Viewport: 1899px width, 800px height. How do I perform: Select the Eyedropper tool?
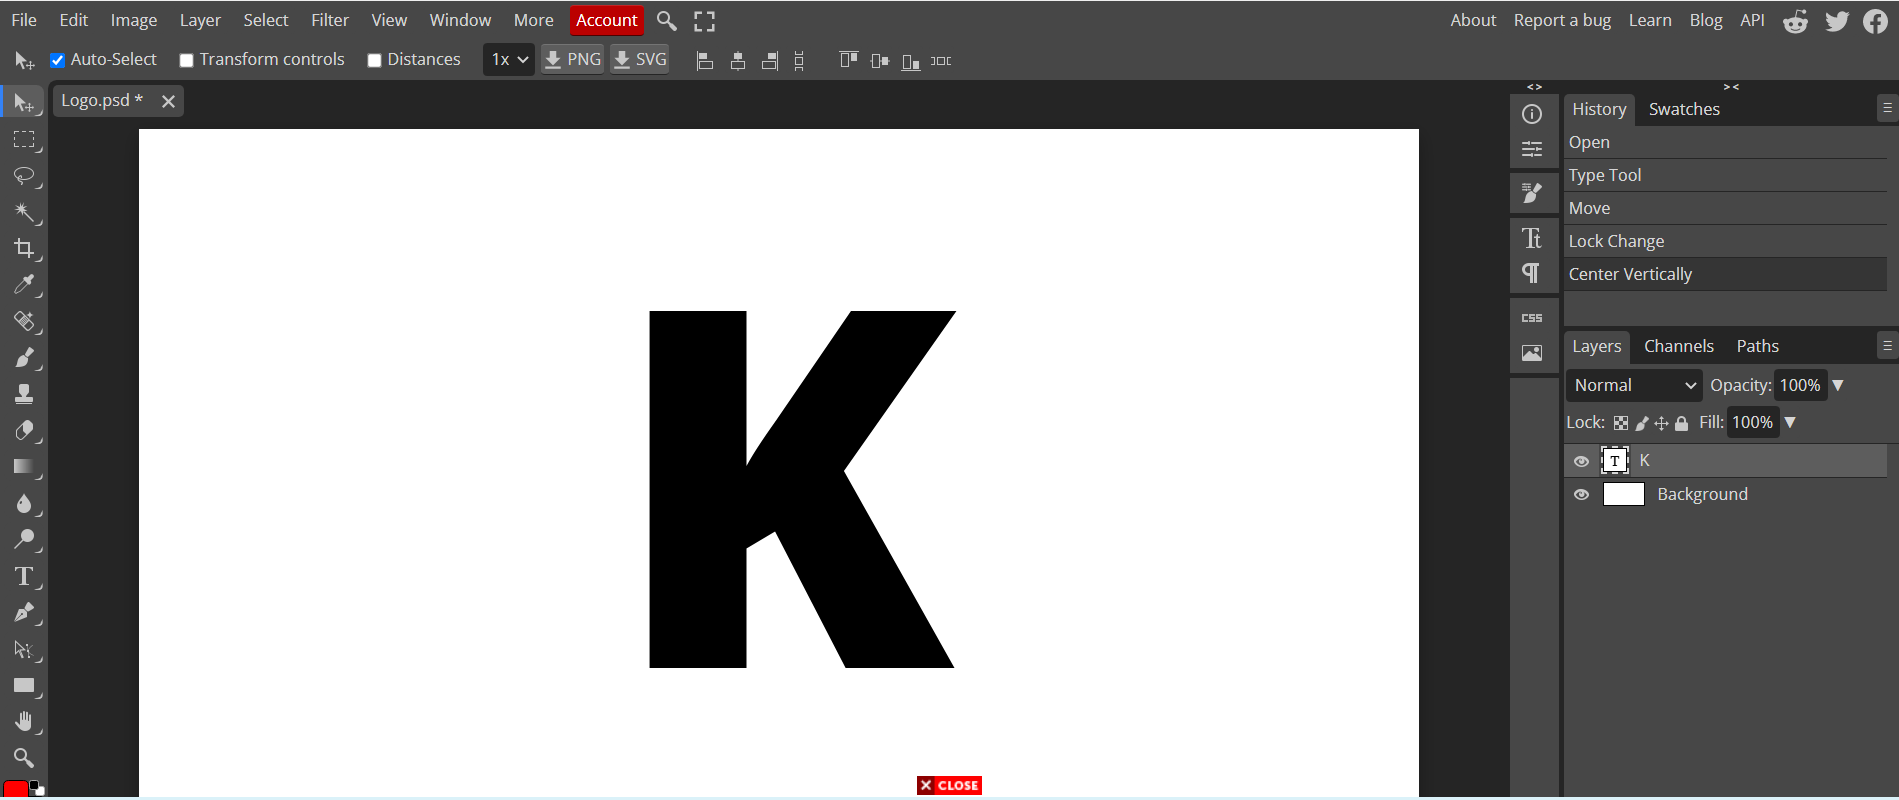tap(24, 285)
